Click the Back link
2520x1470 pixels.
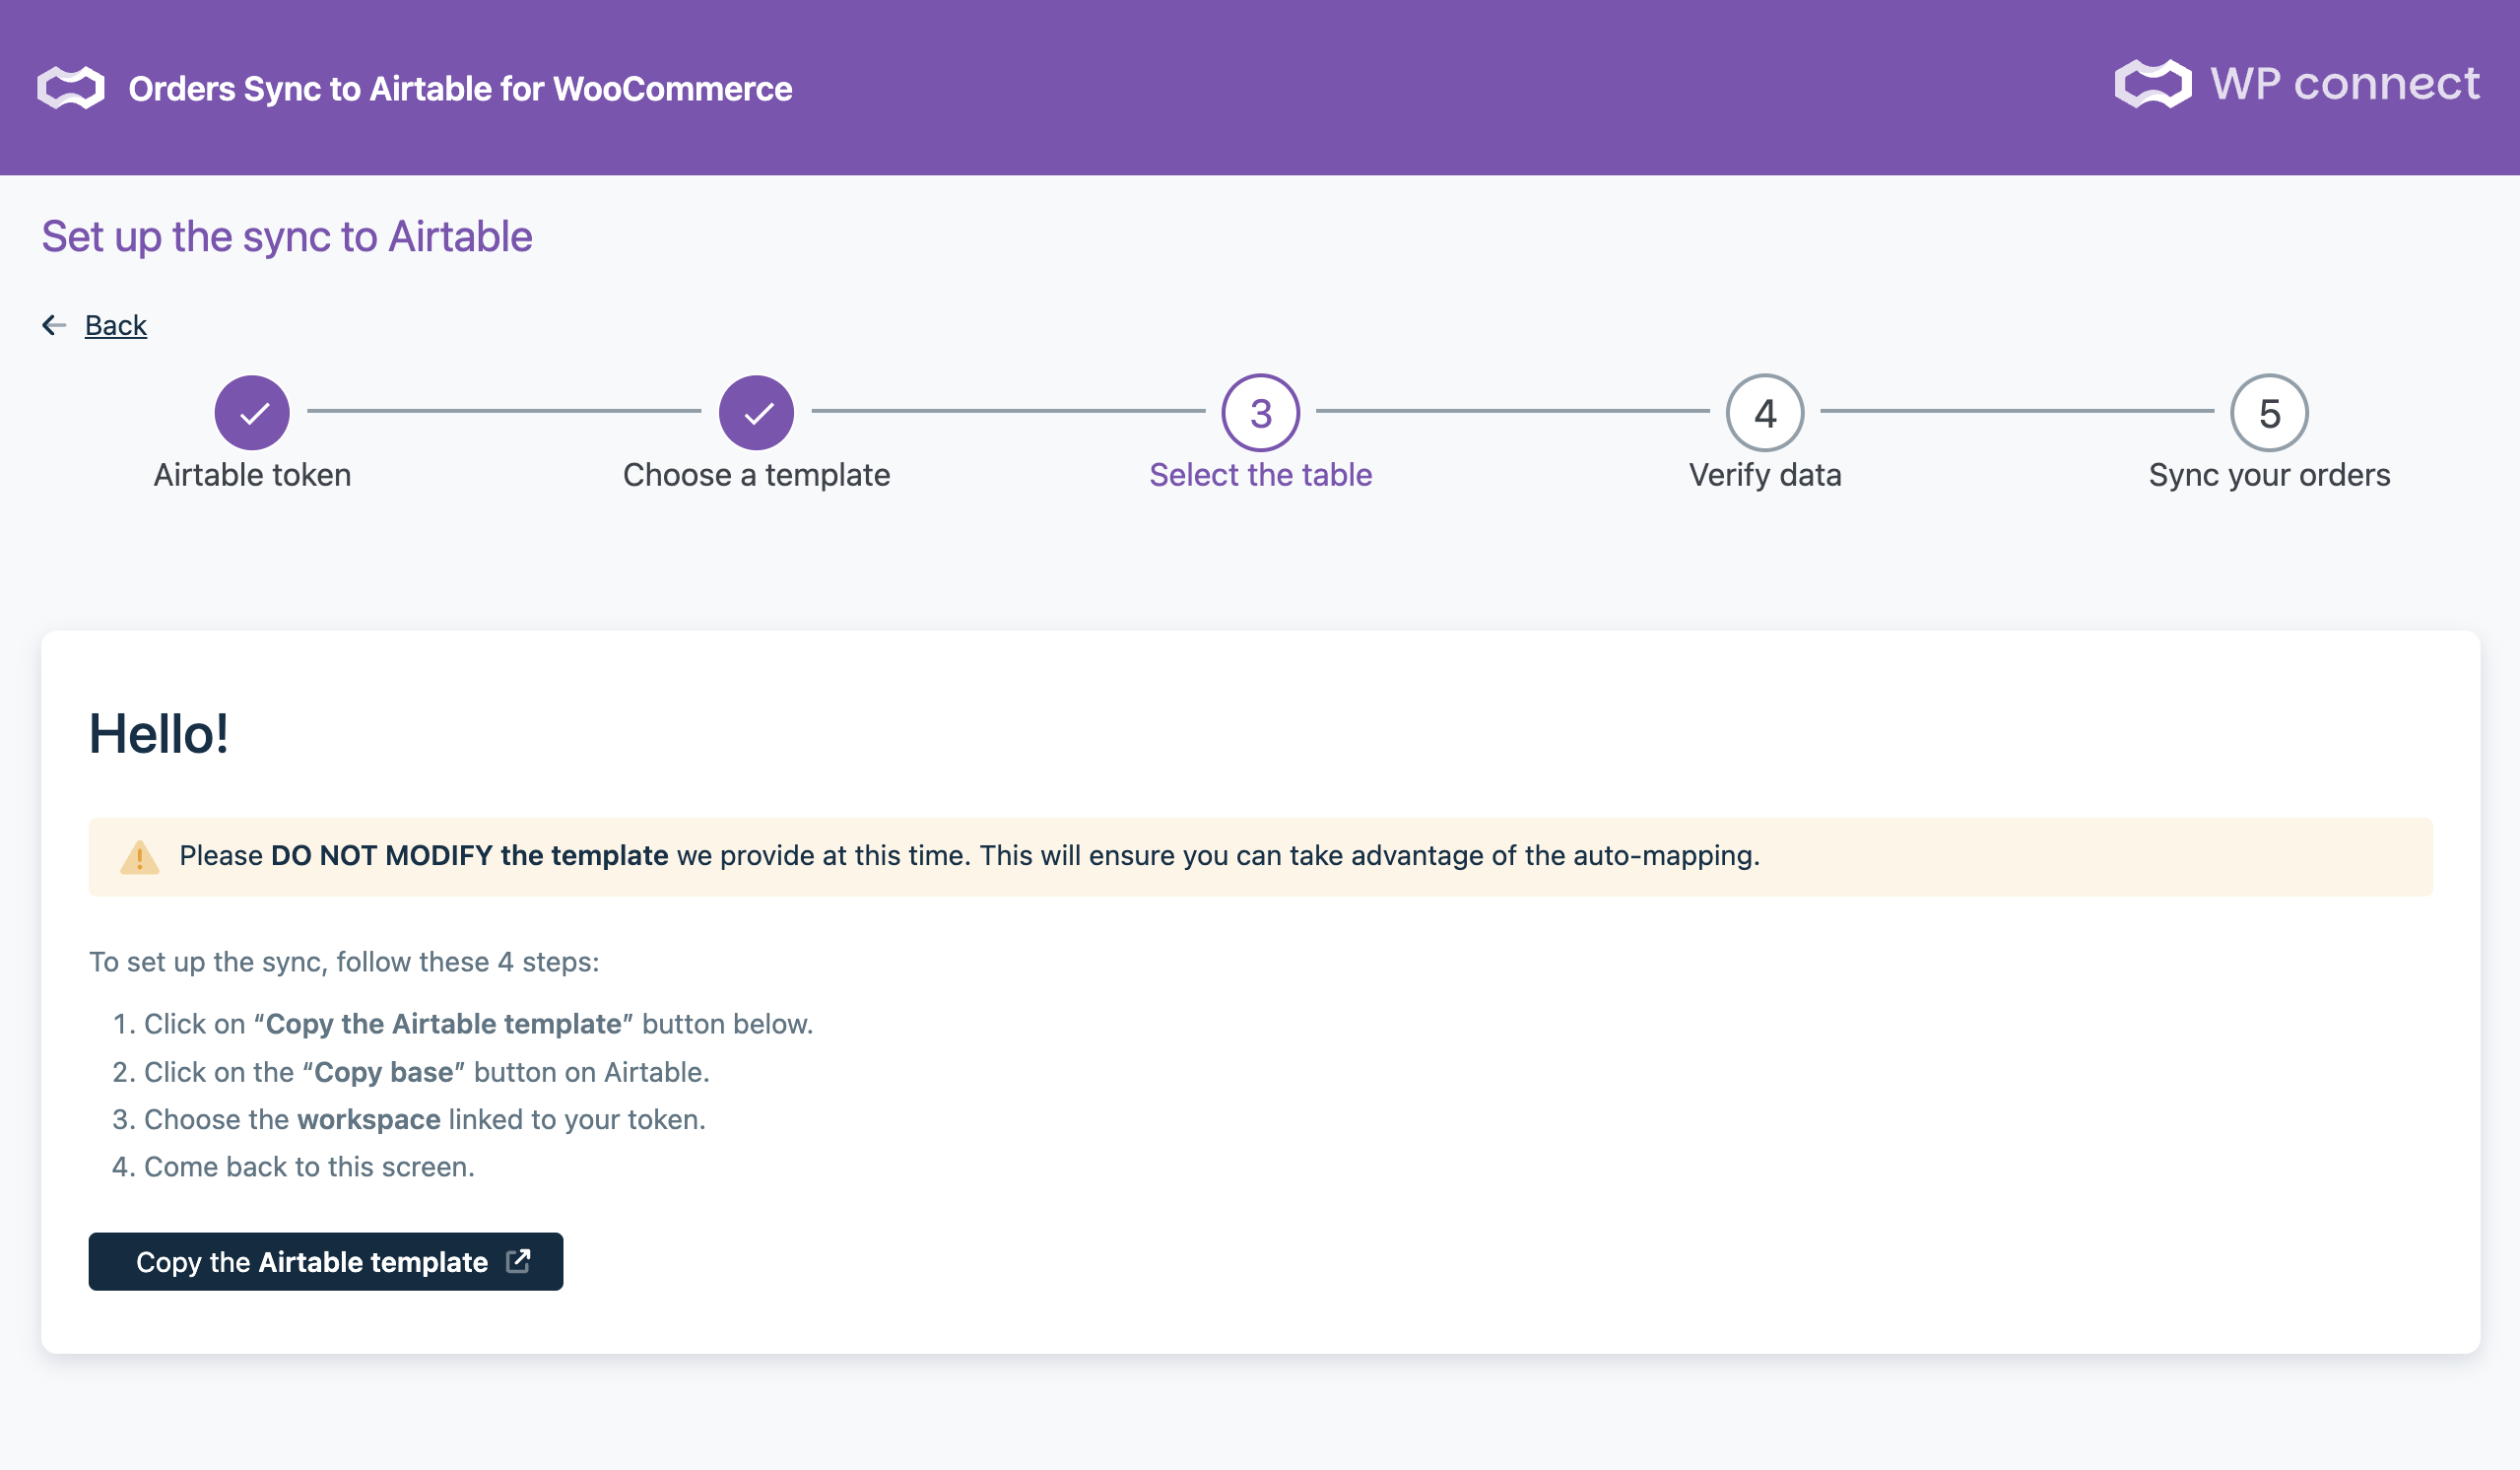coord(115,325)
